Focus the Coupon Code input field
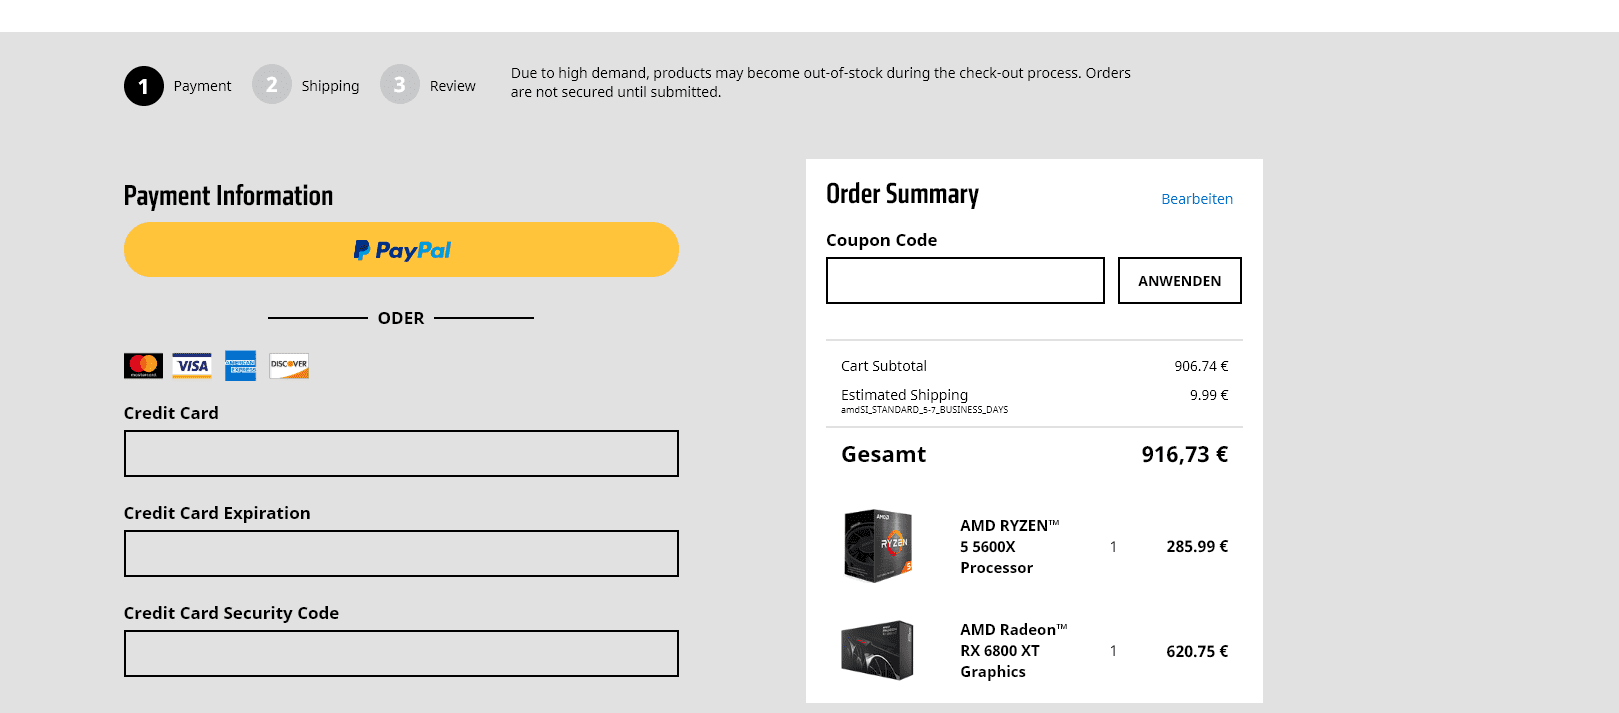Image resolution: width=1619 pixels, height=713 pixels. point(965,281)
